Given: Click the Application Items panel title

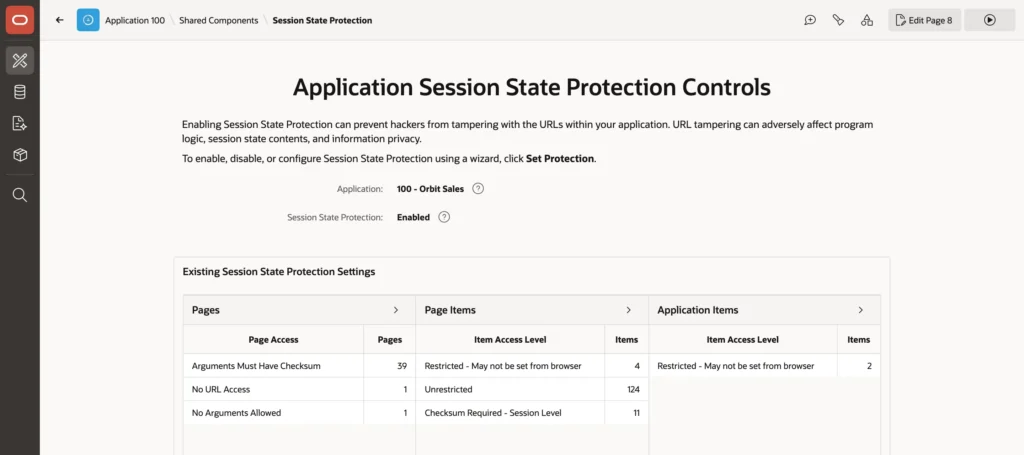Looking at the screenshot, I should click(697, 310).
